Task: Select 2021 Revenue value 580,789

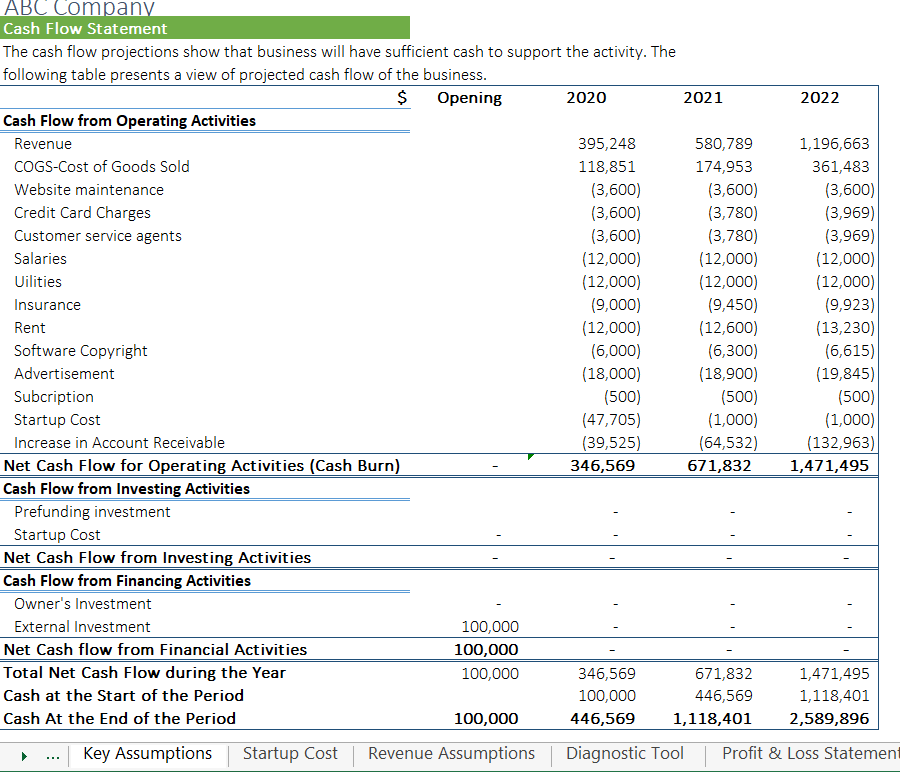Action: (x=724, y=143)
